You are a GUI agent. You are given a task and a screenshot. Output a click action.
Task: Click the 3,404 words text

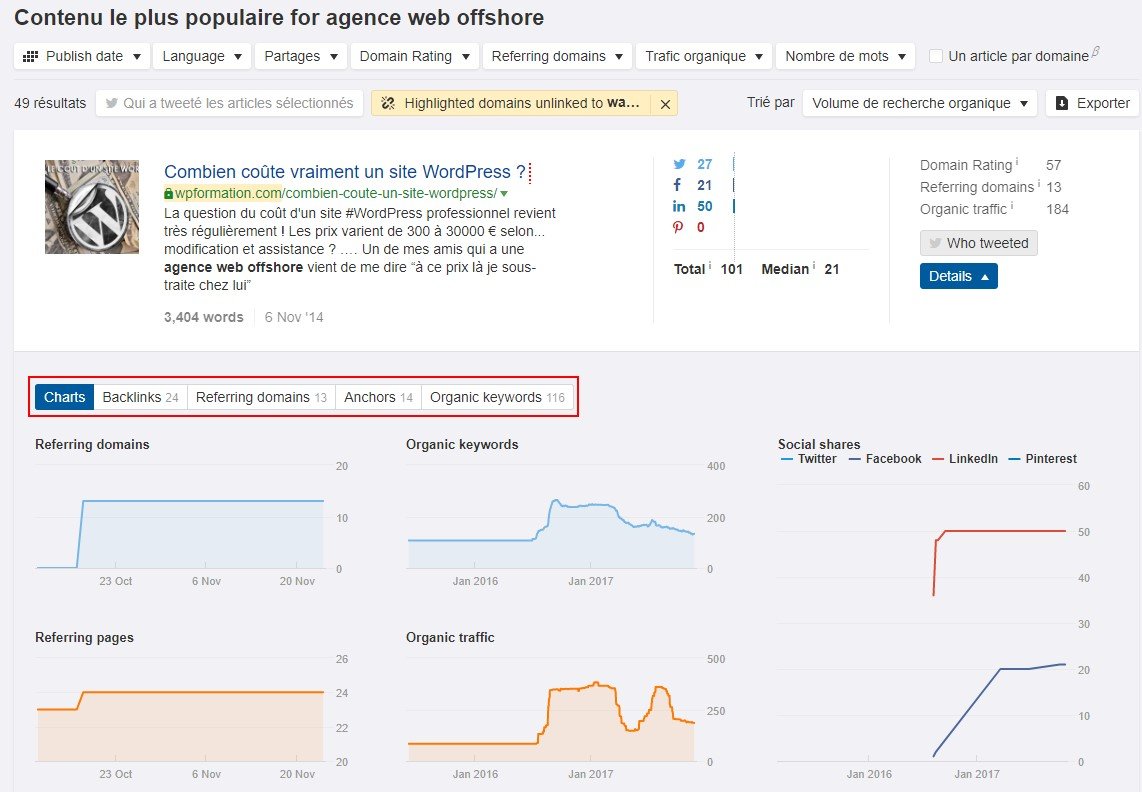[204, 317]
